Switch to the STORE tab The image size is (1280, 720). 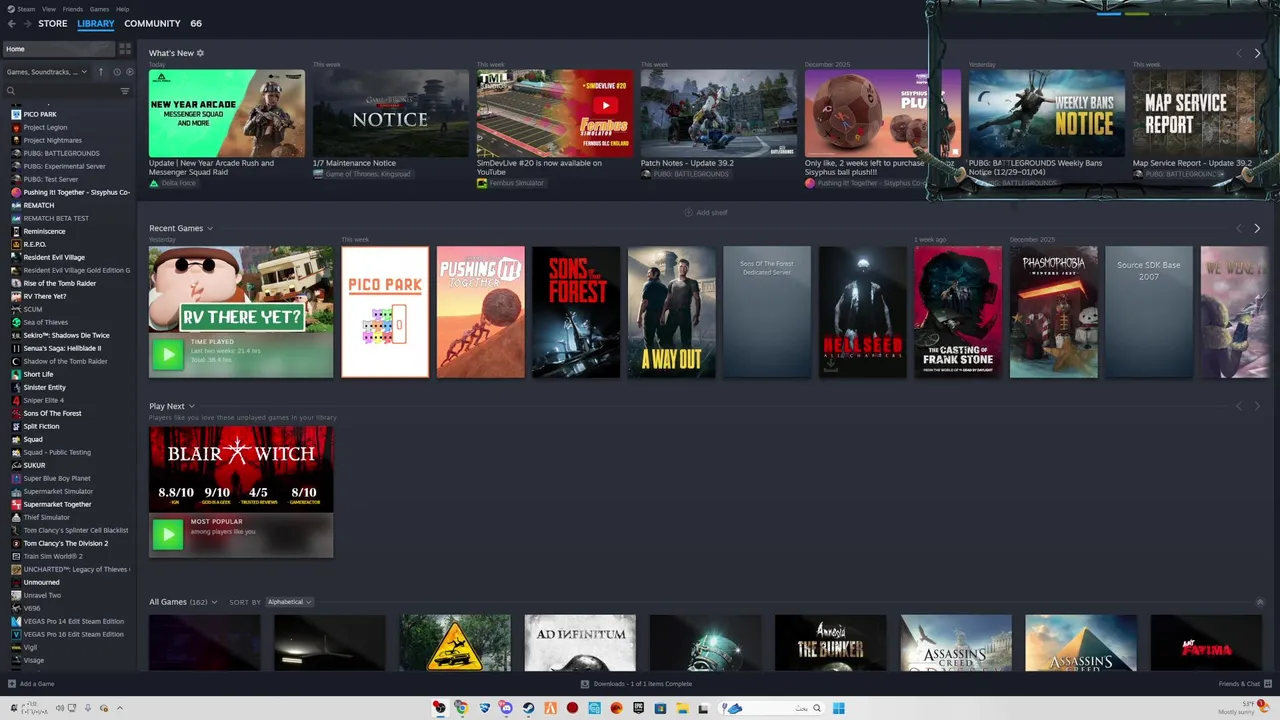coord(53,23)
